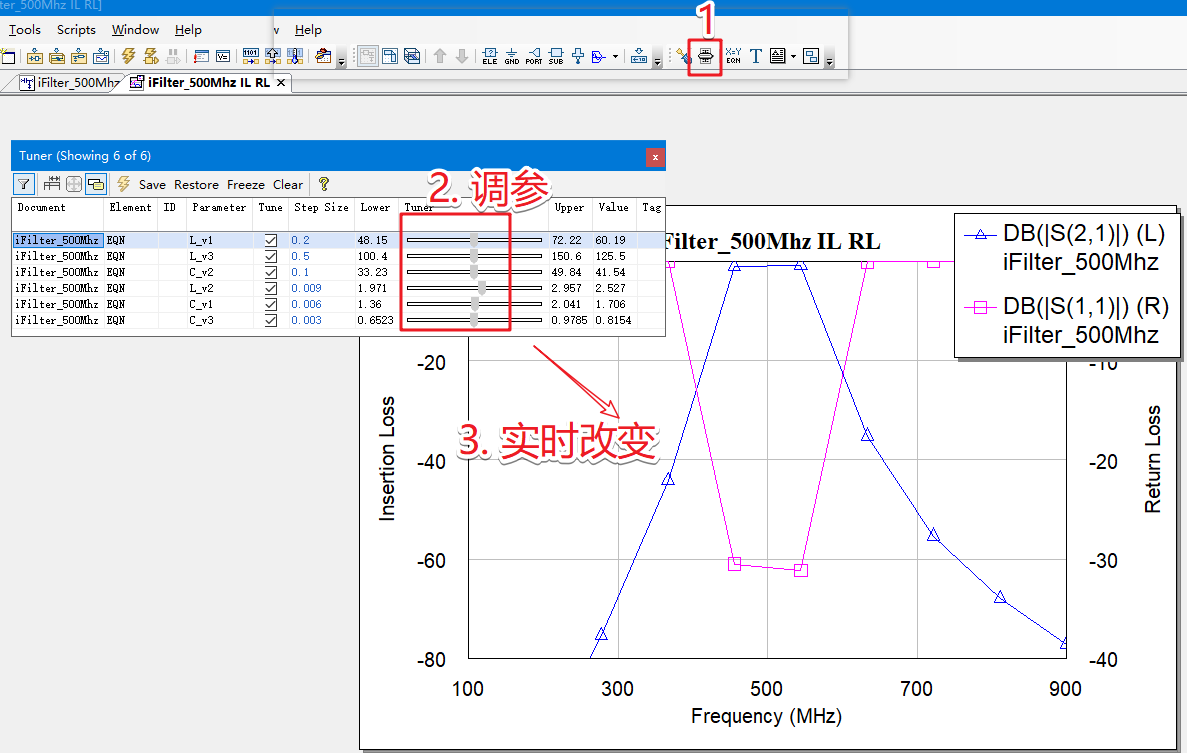Click the Upper bound value 49.84

tap(566, 272)
